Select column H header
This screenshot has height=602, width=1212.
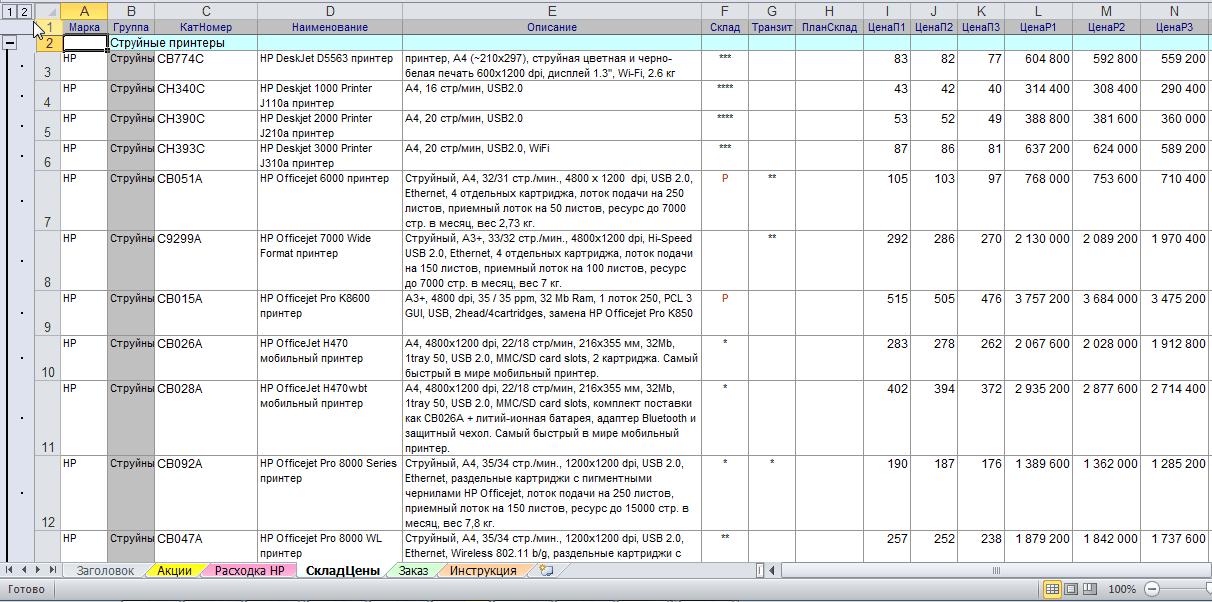click(x=829, y=9)
